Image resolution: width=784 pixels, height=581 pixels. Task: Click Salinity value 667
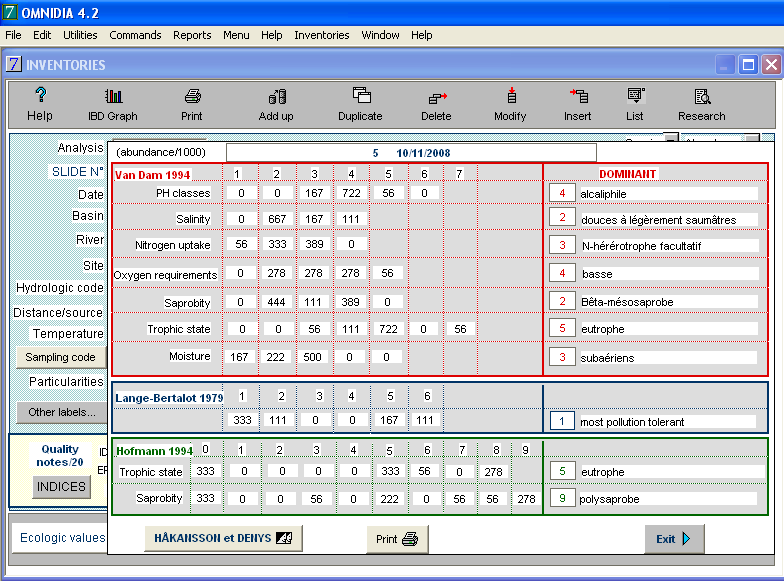(277, 219)
